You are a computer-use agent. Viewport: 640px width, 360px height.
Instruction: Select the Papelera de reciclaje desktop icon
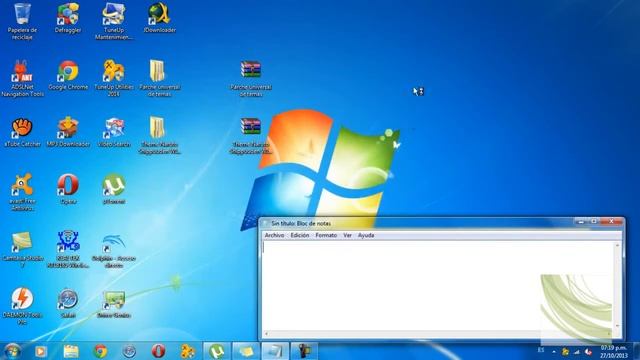pos(22,21)
